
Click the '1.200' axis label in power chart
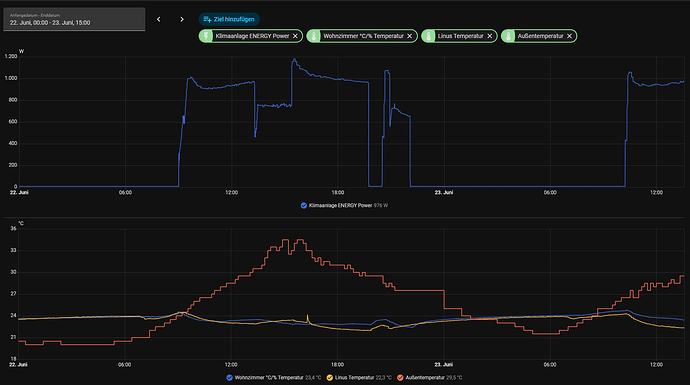(11, 56)
